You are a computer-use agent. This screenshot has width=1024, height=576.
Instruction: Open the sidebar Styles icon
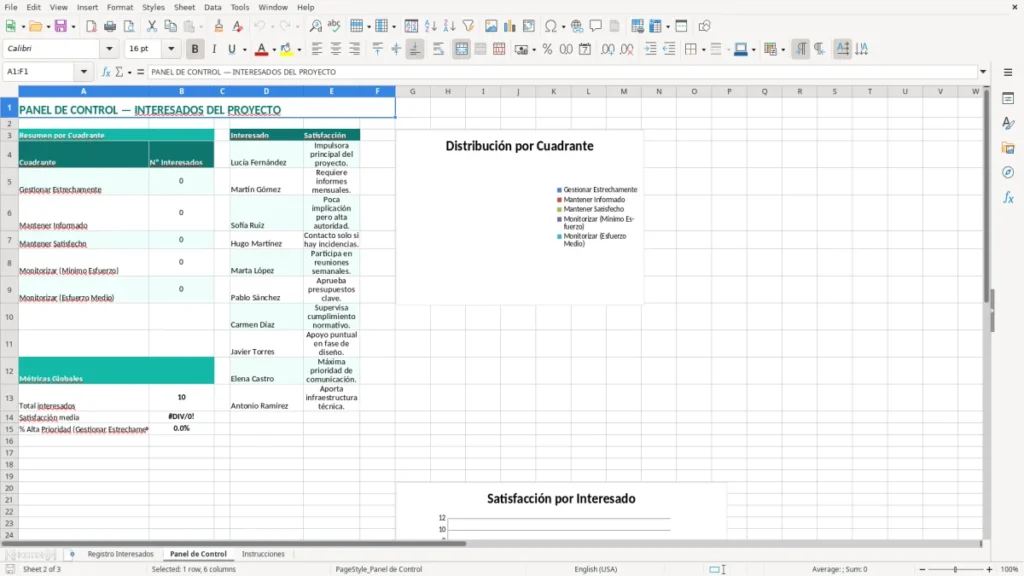click(1008, 123)
